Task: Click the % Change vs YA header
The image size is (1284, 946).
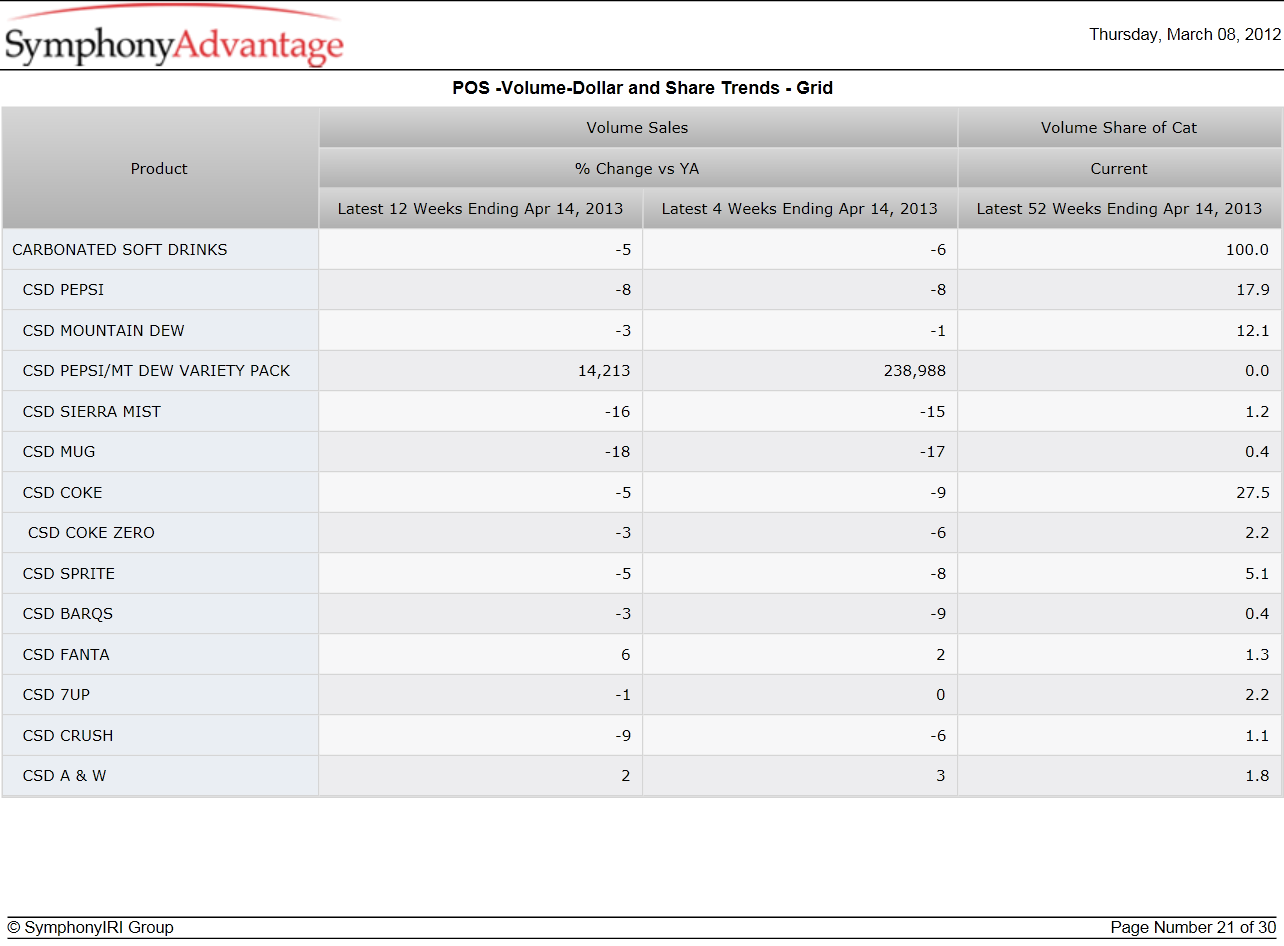Action: [637, 168]
